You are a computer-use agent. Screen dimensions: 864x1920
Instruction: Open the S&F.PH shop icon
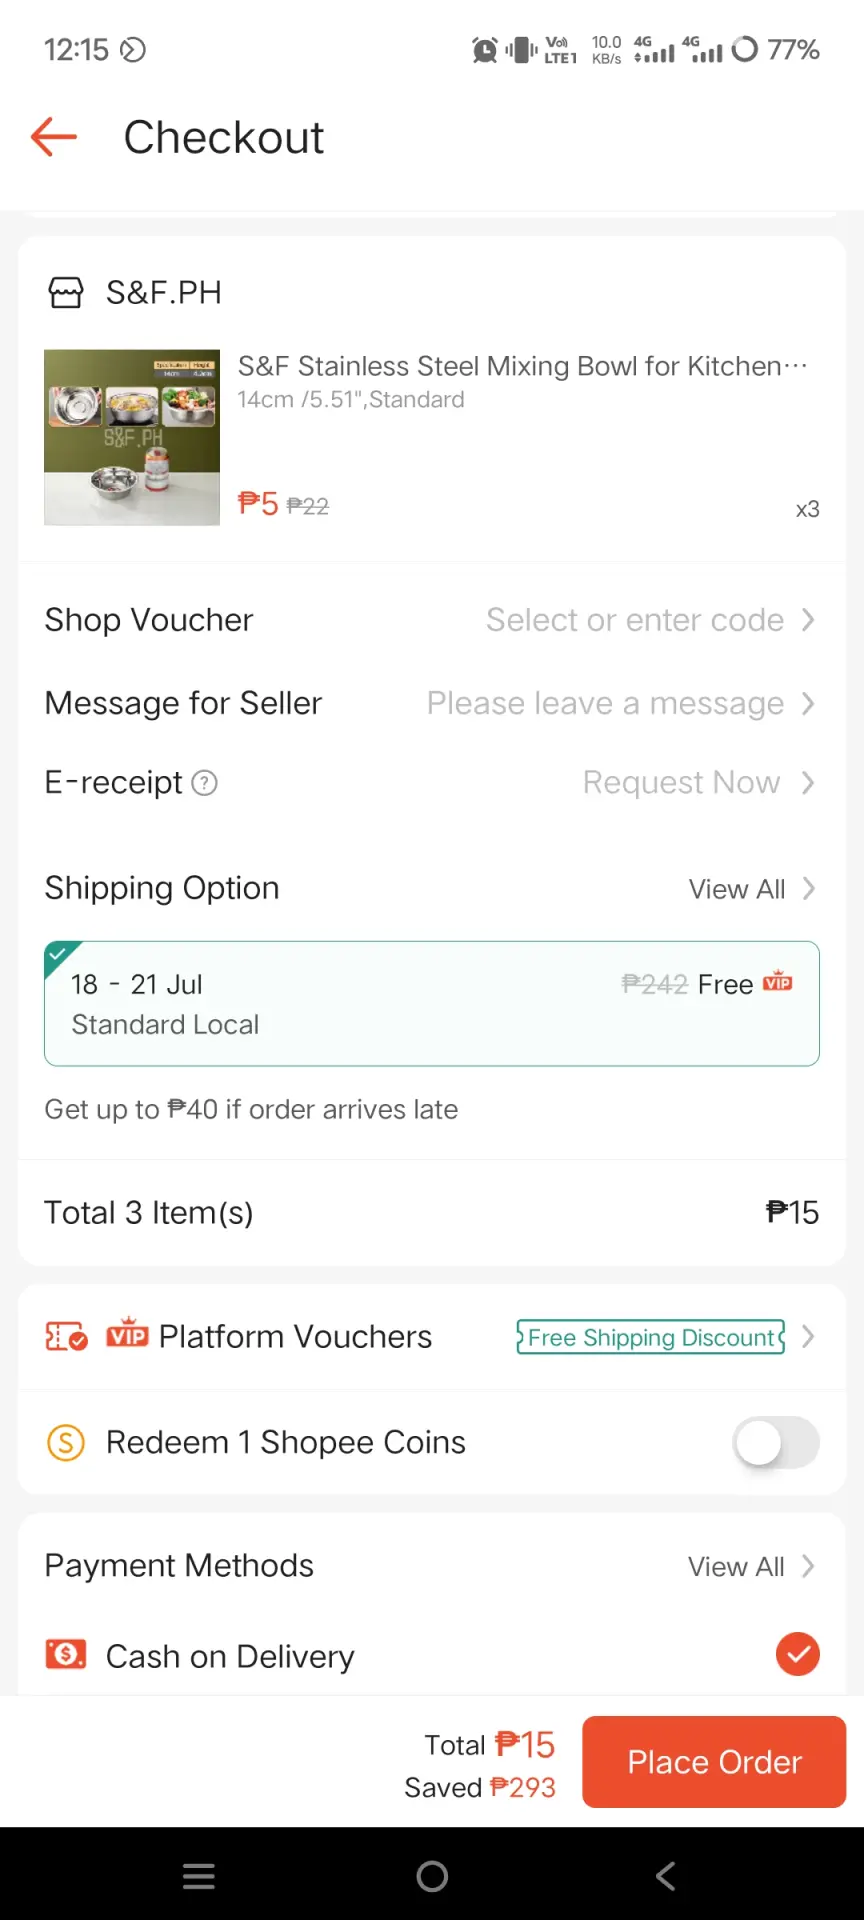coord(66,293)
